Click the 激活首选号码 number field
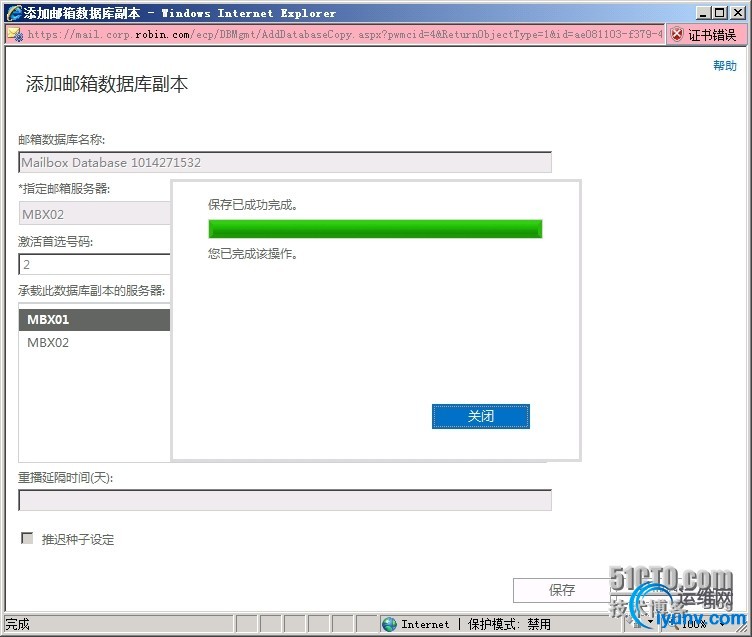The image size is (752, 637). click(x=94, y=264)
